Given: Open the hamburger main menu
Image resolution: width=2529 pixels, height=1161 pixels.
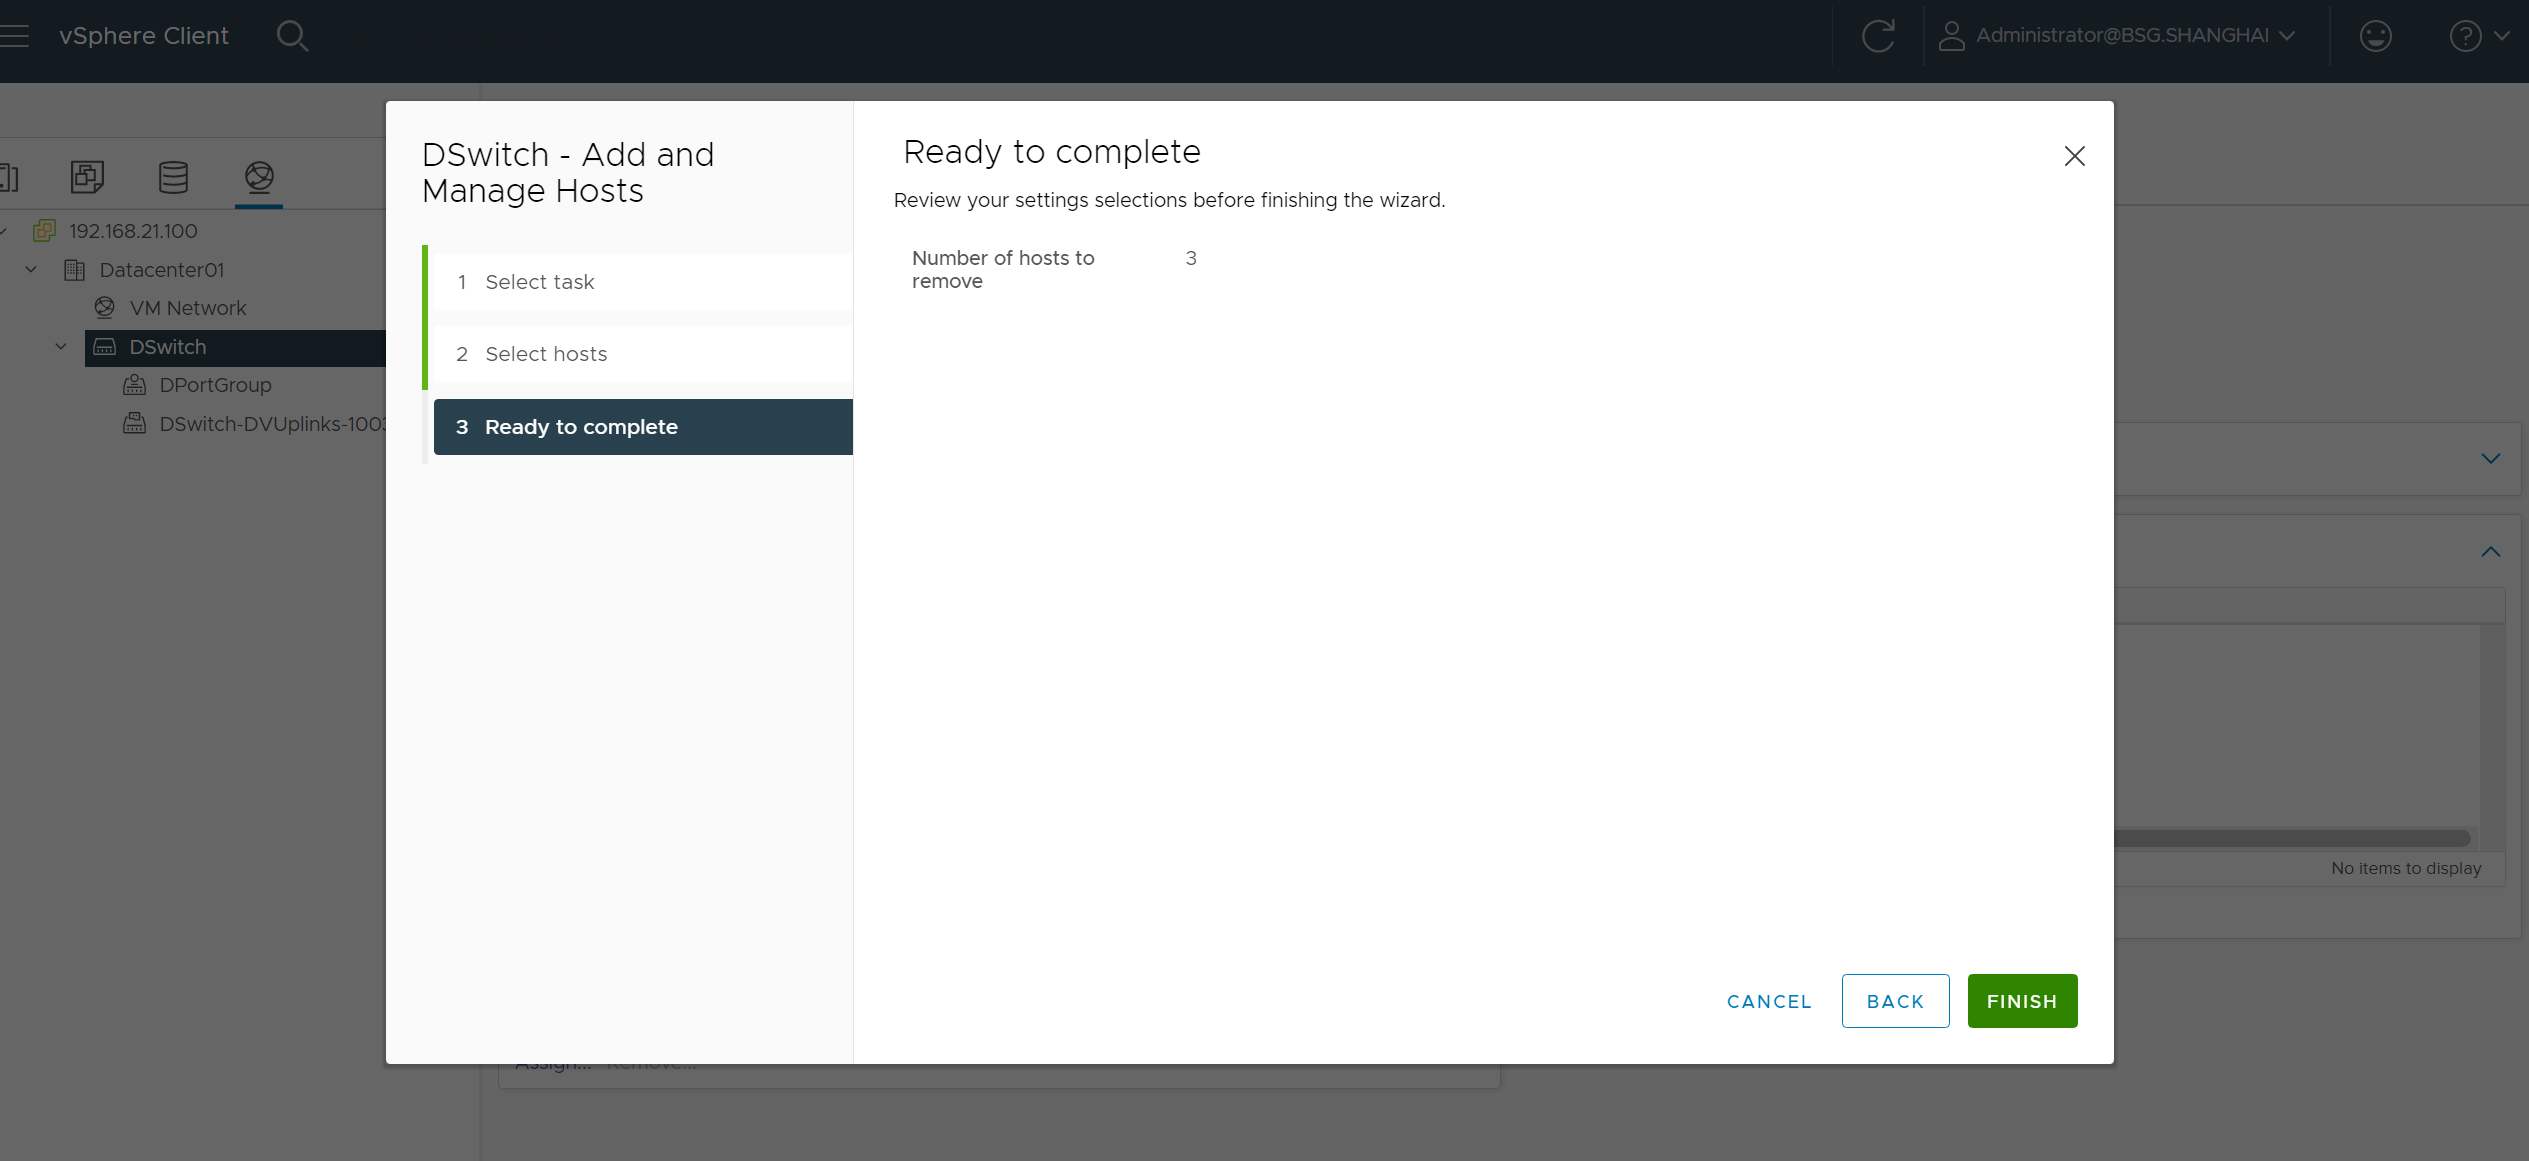Looking at the screenshot, I should click(x=14, y=36).
